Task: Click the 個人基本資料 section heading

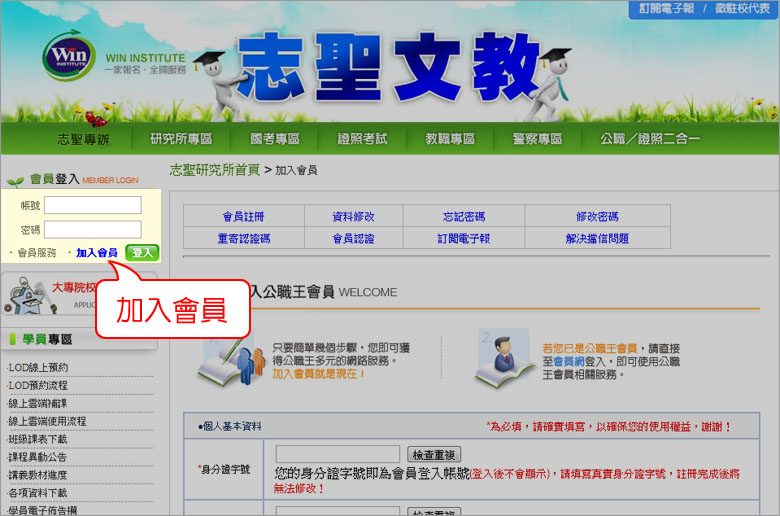Action: click(230, 426)
